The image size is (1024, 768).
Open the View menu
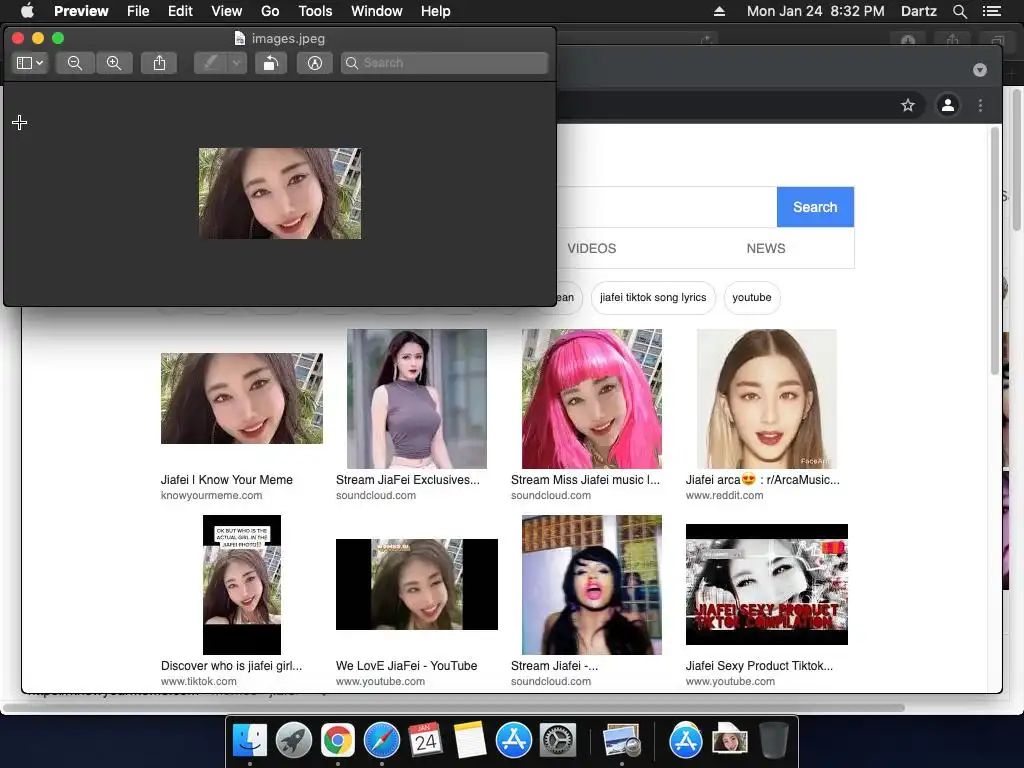[227, 11]
